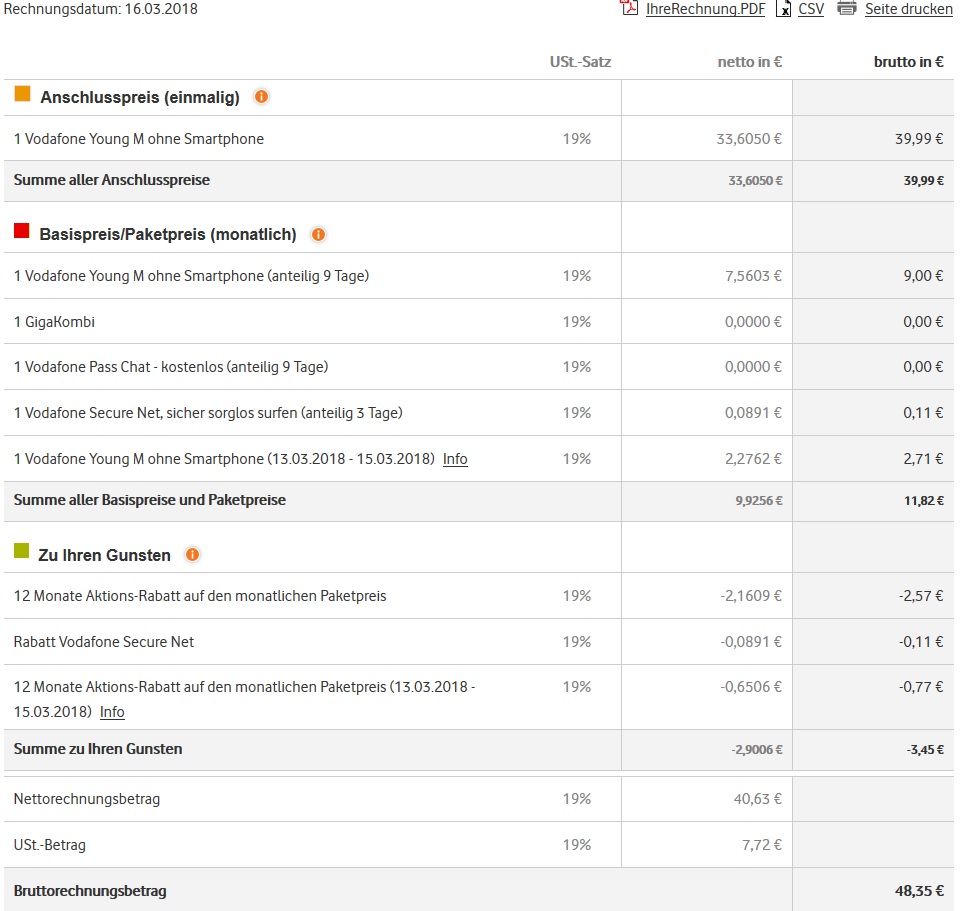This screenshot has height=911, width=971.
Task: Click the 9,9256 € netto sum value
Action: 759,501
